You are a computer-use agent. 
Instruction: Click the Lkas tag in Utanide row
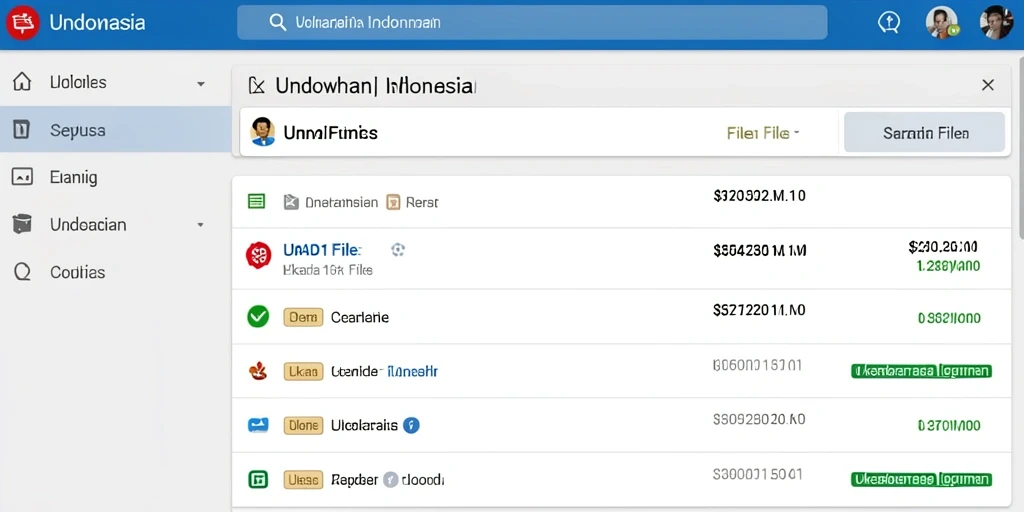303,372
